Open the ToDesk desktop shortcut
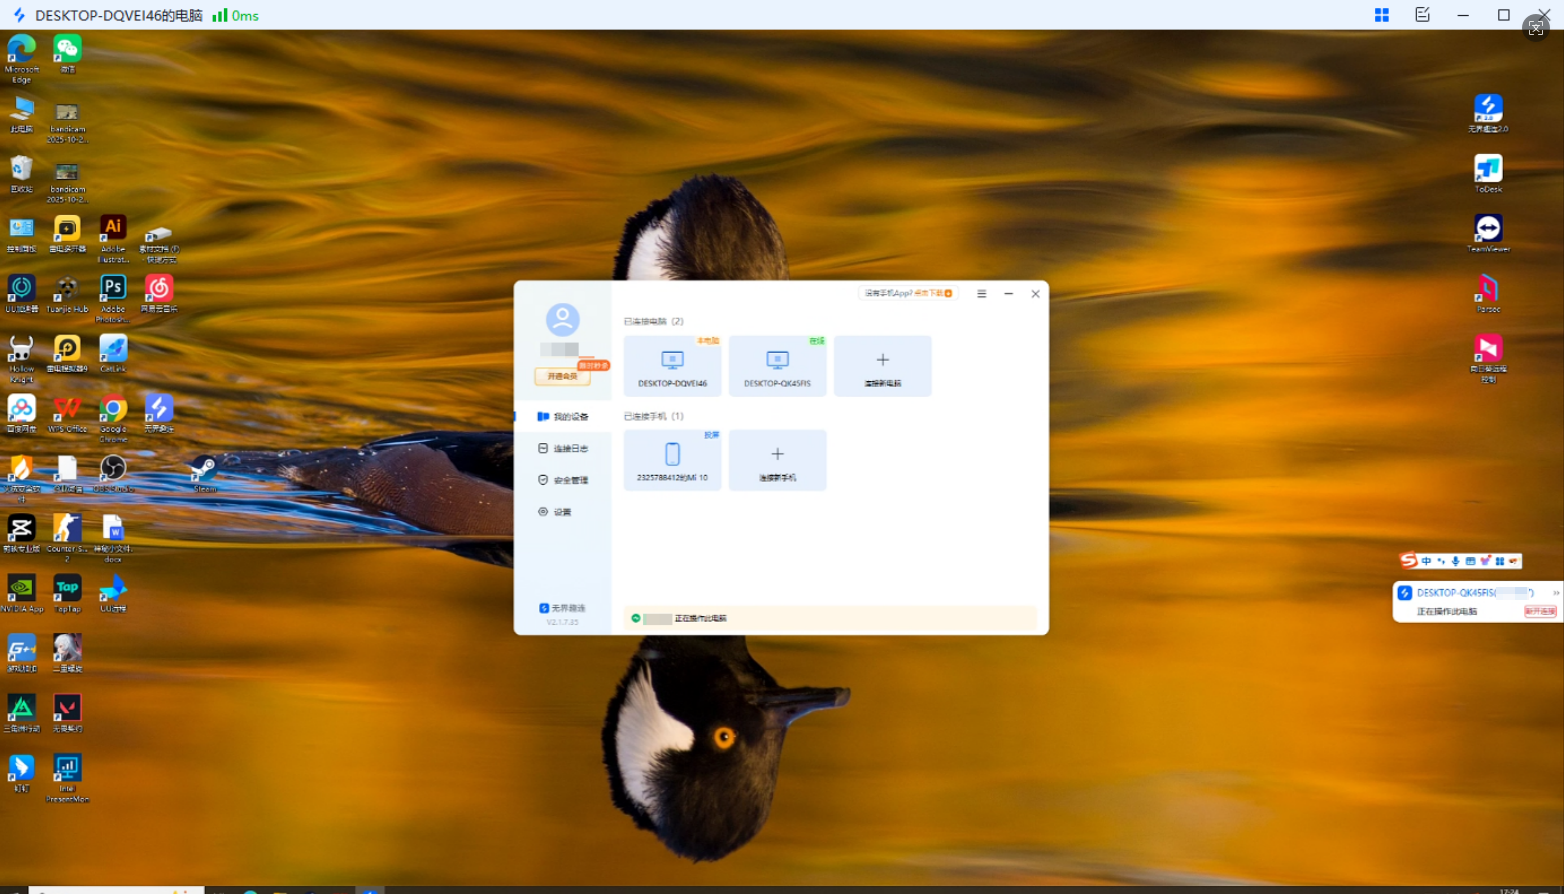 [x=1488, y=172]
